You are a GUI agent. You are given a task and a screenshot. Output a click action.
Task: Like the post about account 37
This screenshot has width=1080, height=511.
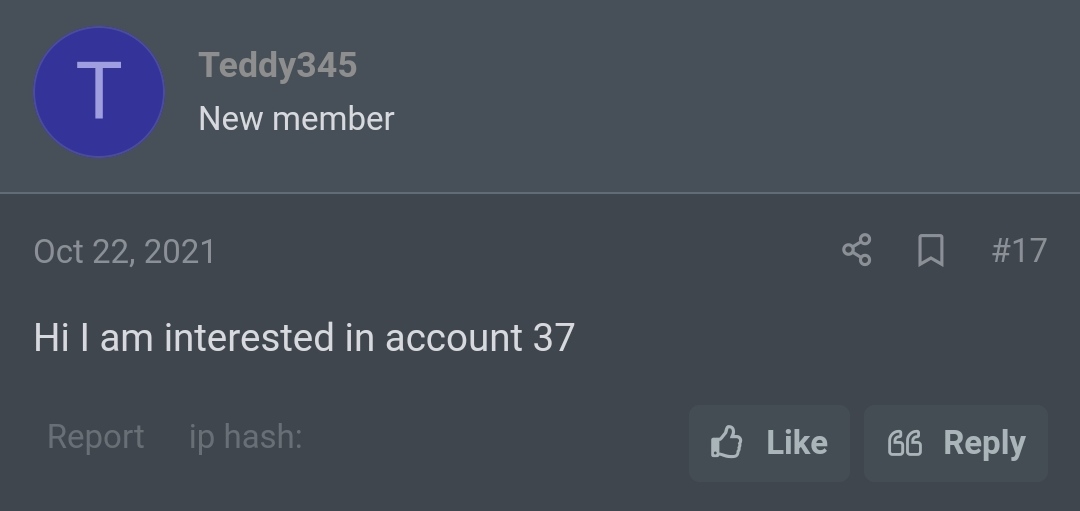point(769,443)
